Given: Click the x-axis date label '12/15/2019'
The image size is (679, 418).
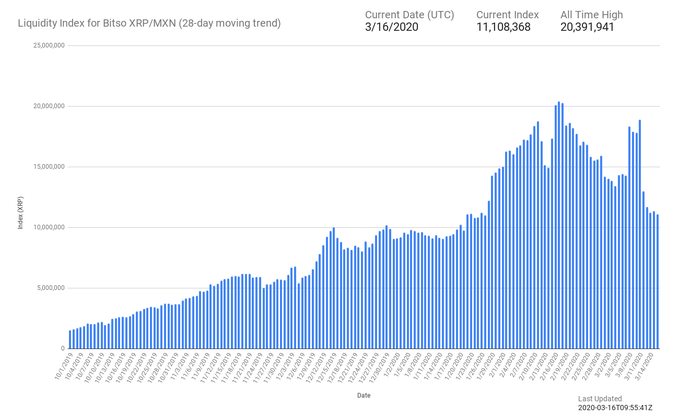Looking at the screenshot, I should [x=326, y=367].
